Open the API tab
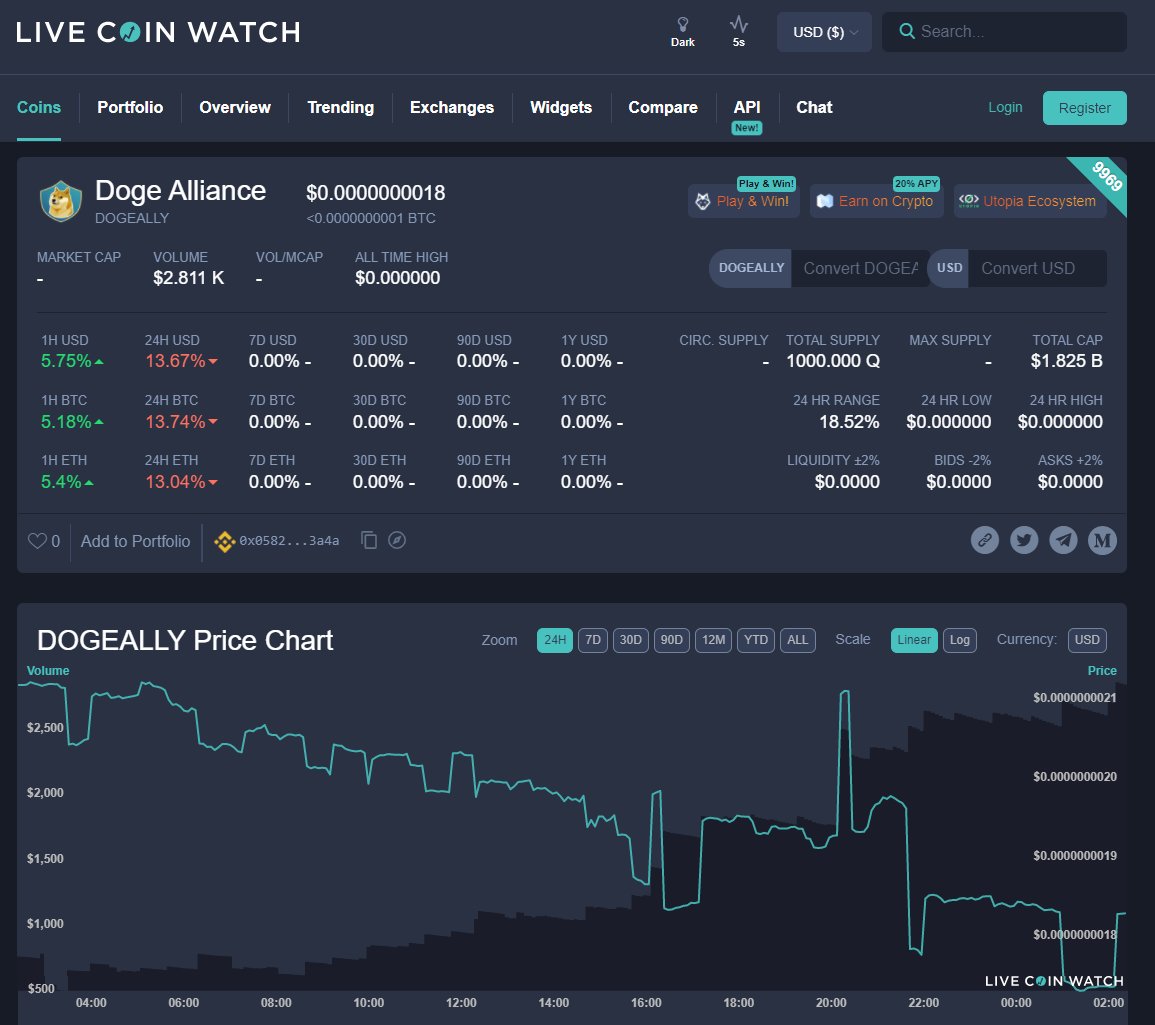 point(747,108)
